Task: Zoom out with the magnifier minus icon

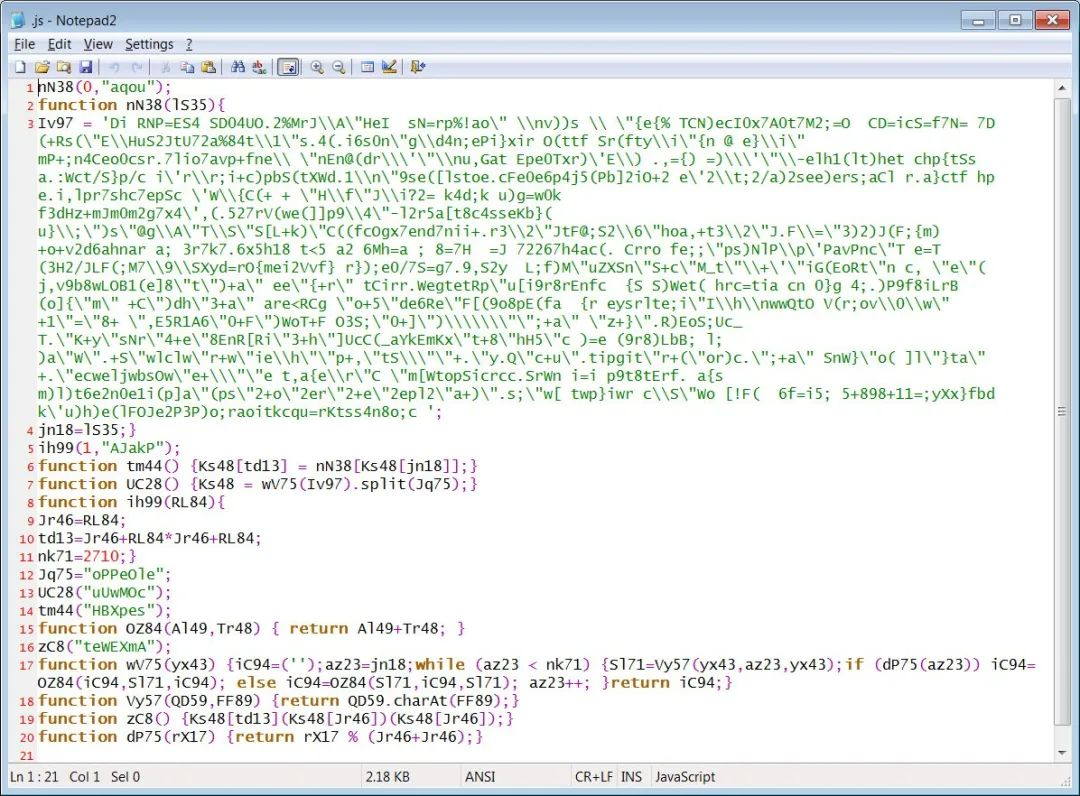Action: [338, 67]
